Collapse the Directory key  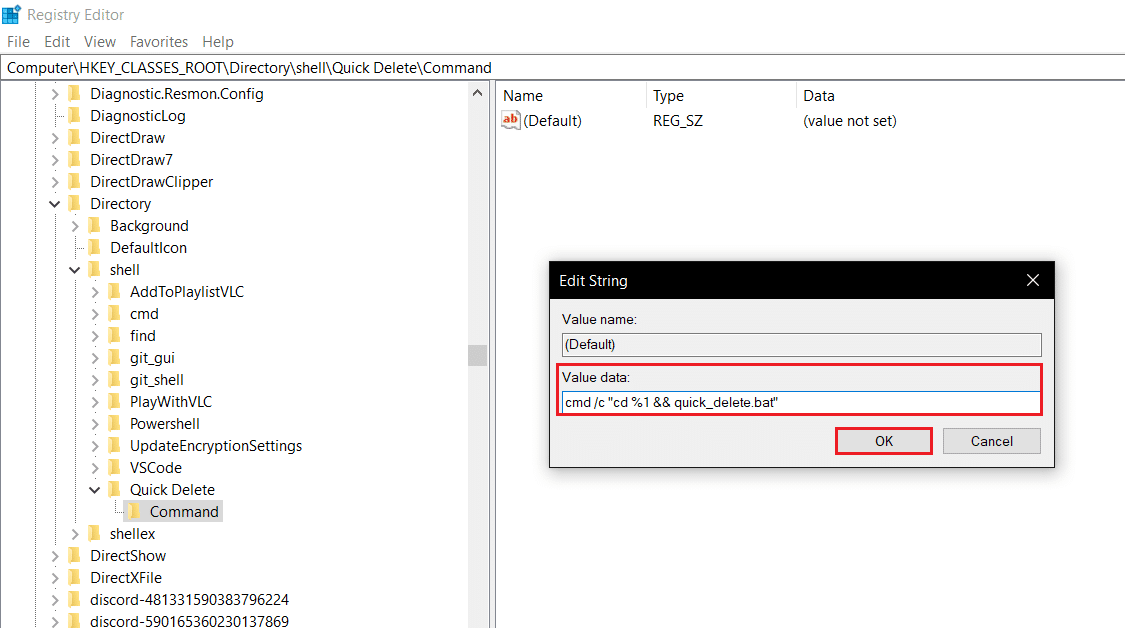coord(55,204)
